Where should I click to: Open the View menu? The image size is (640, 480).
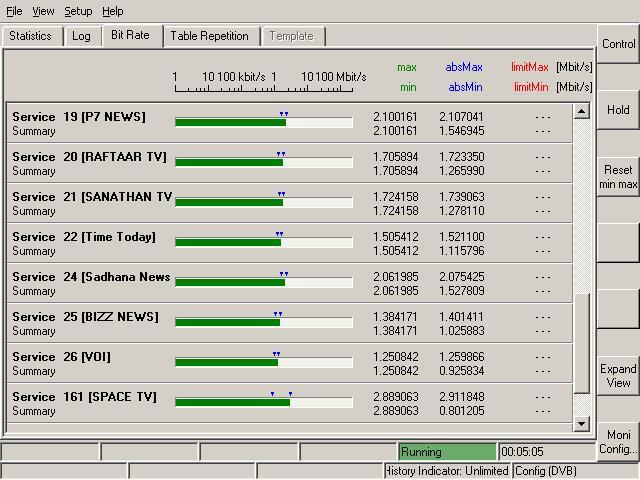pyautogui.click(x=43, y=11)
